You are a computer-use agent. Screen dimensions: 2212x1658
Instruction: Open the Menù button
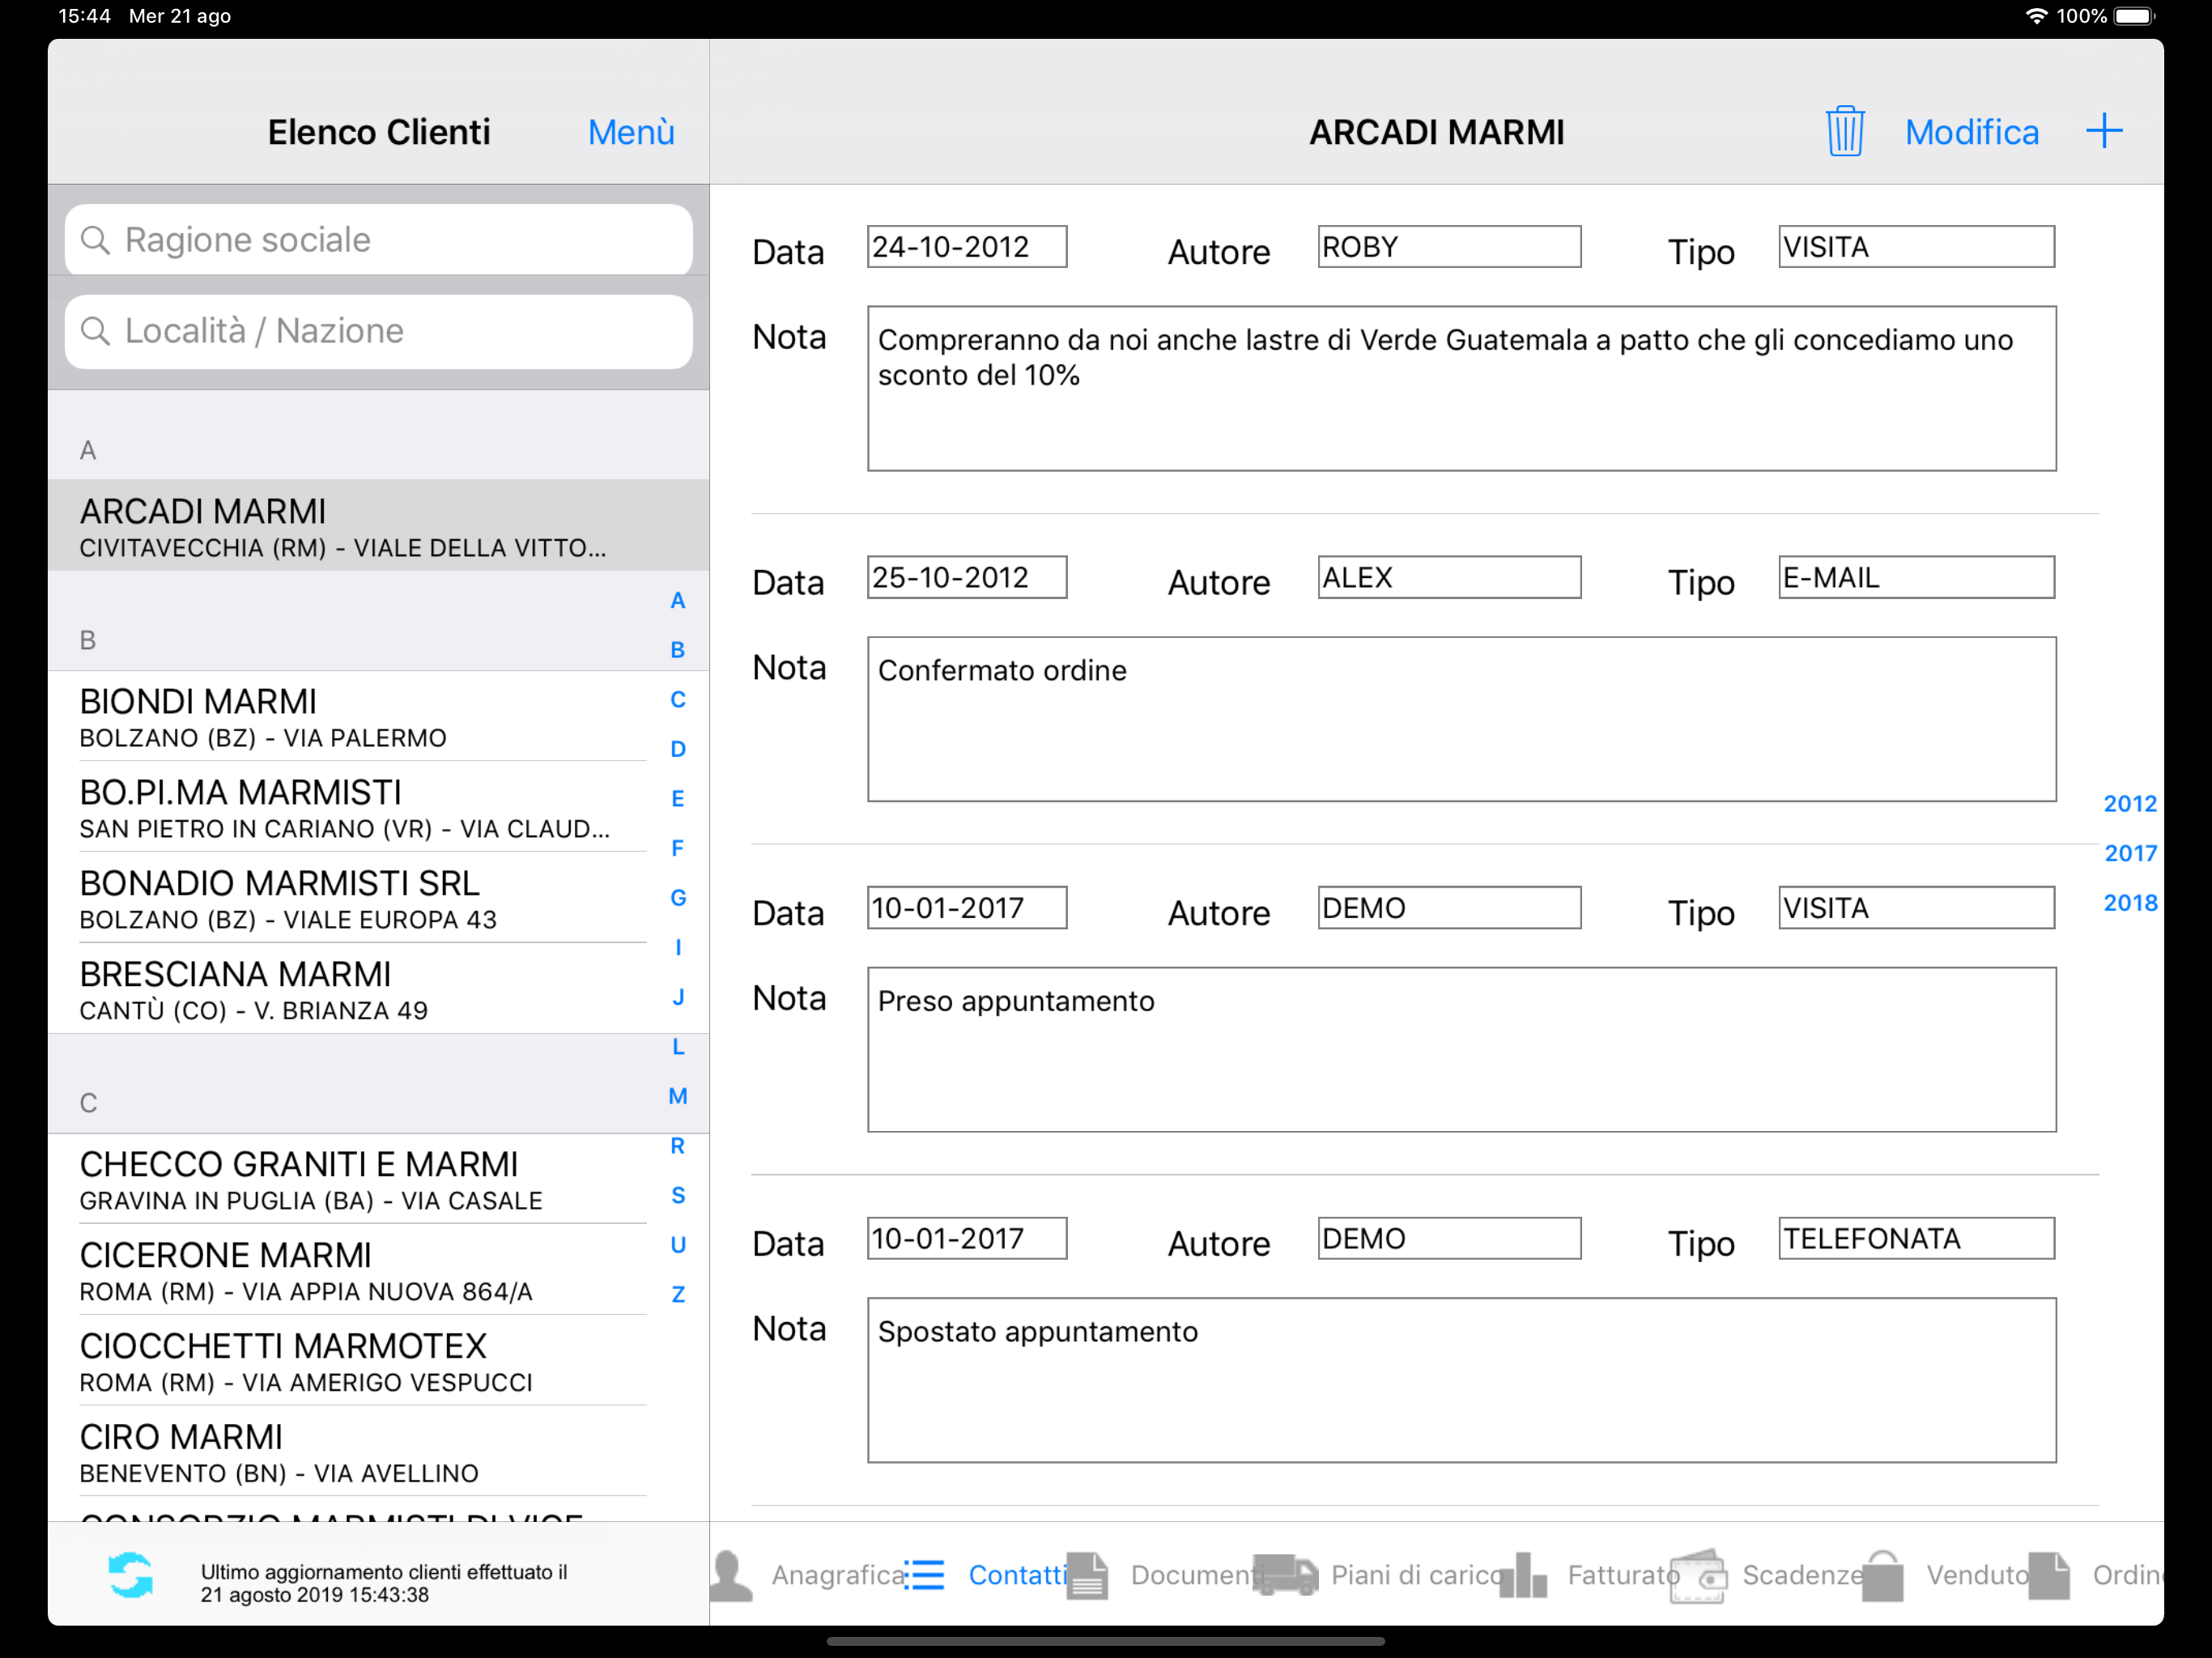click(631, 132)
